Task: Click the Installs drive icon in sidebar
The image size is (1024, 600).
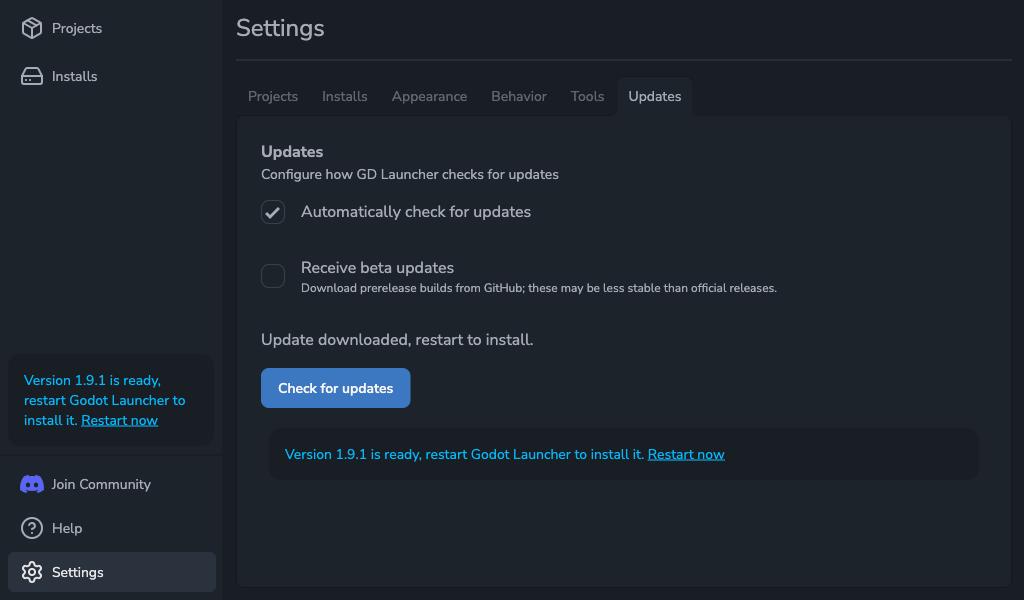Action: pos(32,76)
